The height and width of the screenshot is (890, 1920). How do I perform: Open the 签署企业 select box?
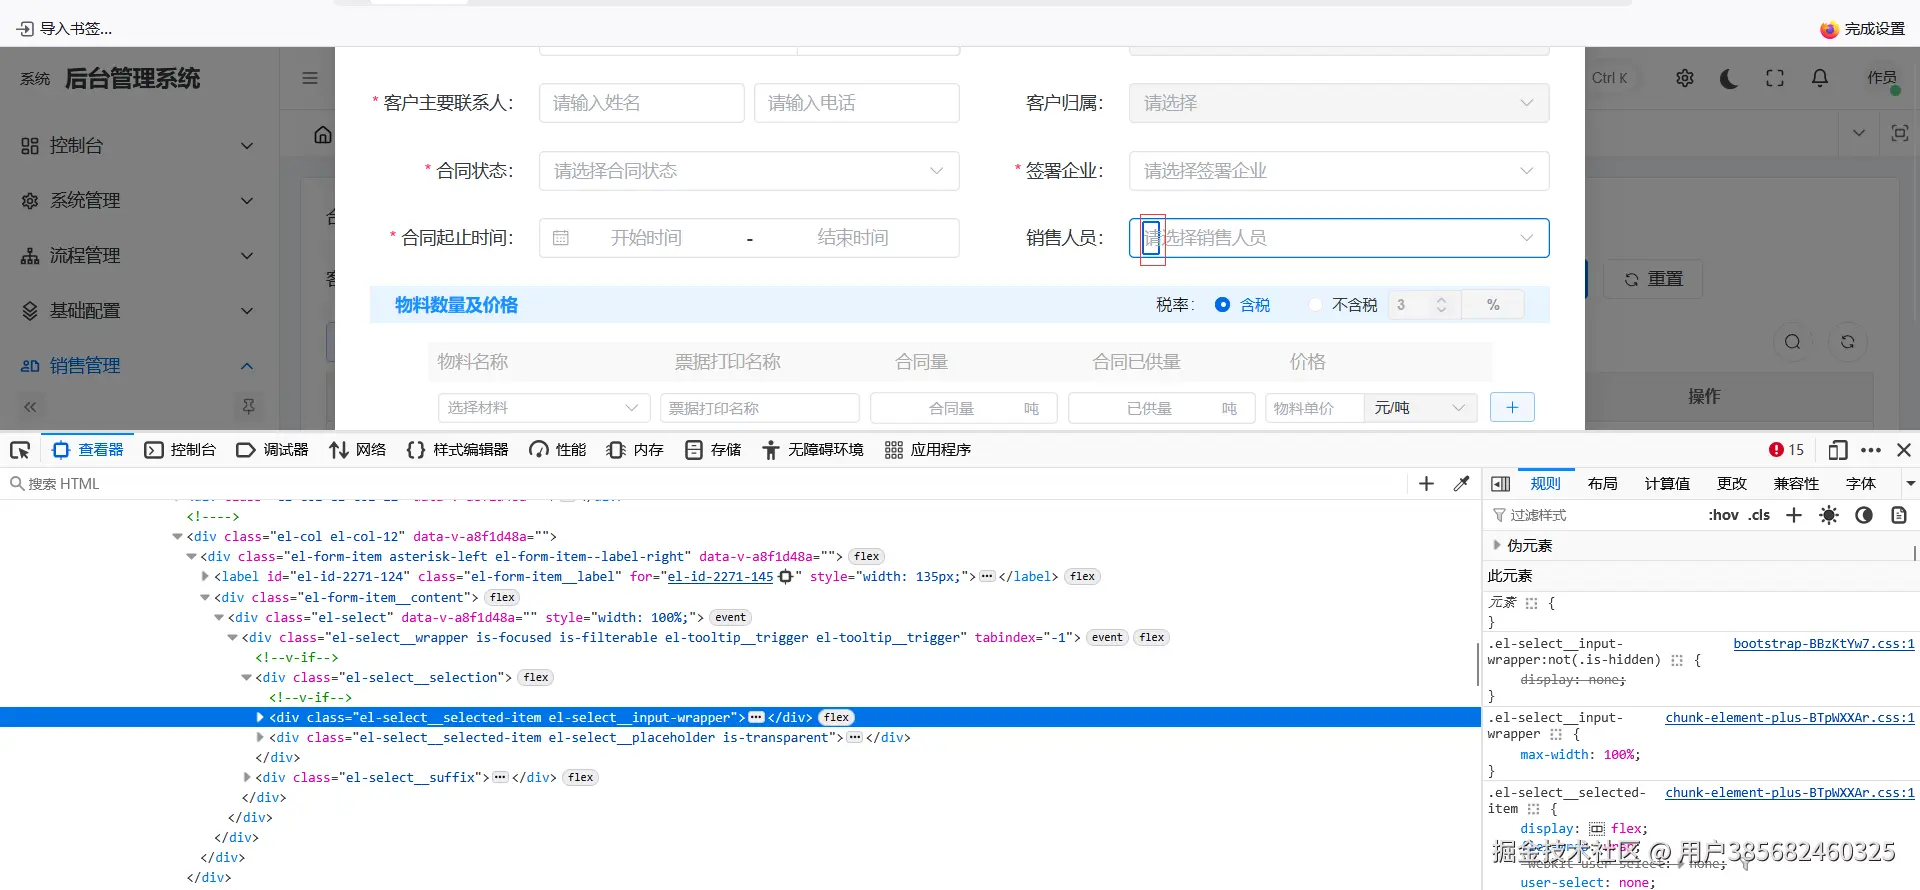(1338, 171)
